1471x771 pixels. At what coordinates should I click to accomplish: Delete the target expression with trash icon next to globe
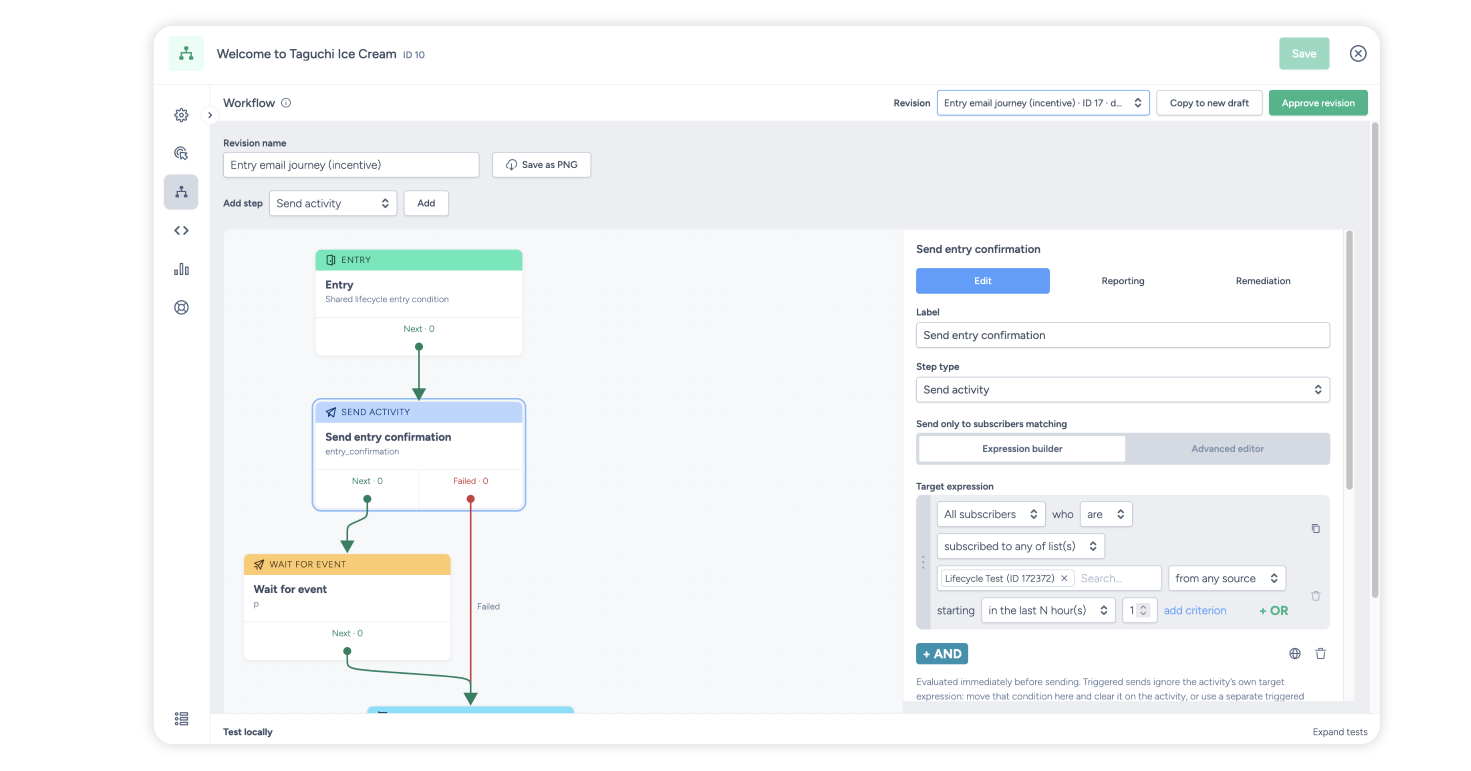[1321, 654]
